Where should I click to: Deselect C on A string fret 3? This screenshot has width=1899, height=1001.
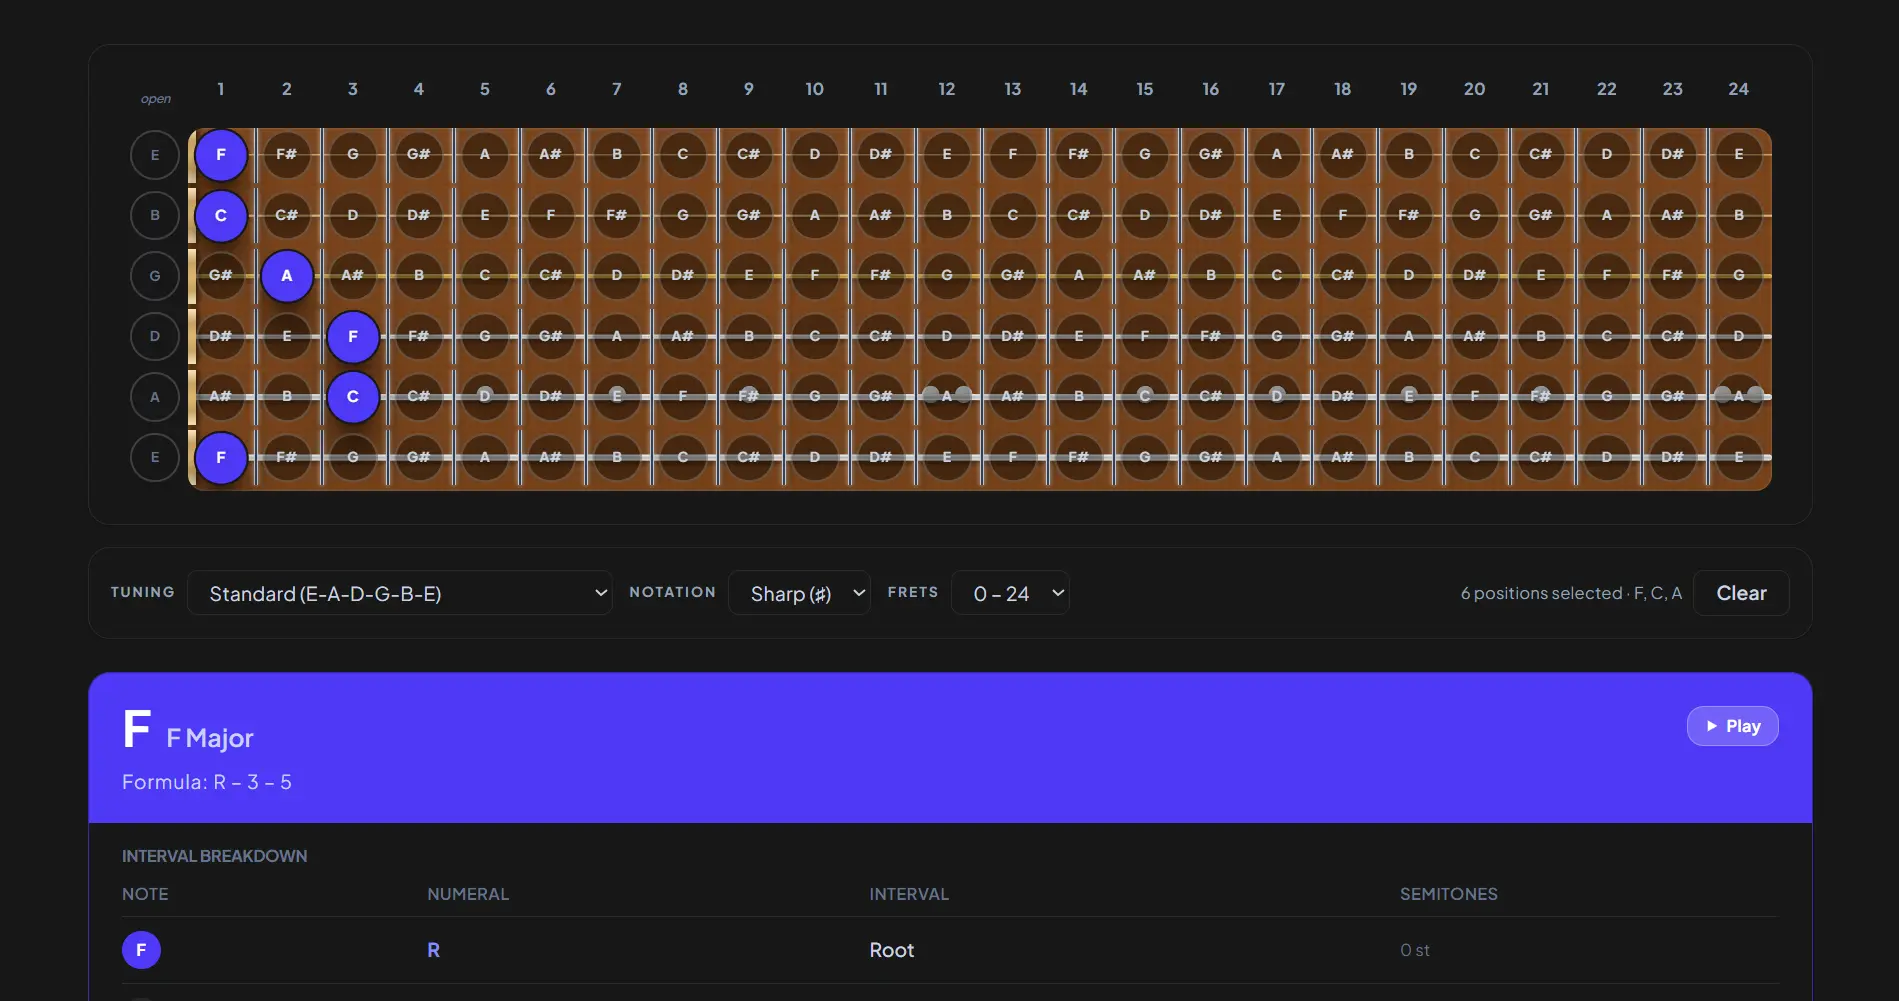[x=353, y=397]
